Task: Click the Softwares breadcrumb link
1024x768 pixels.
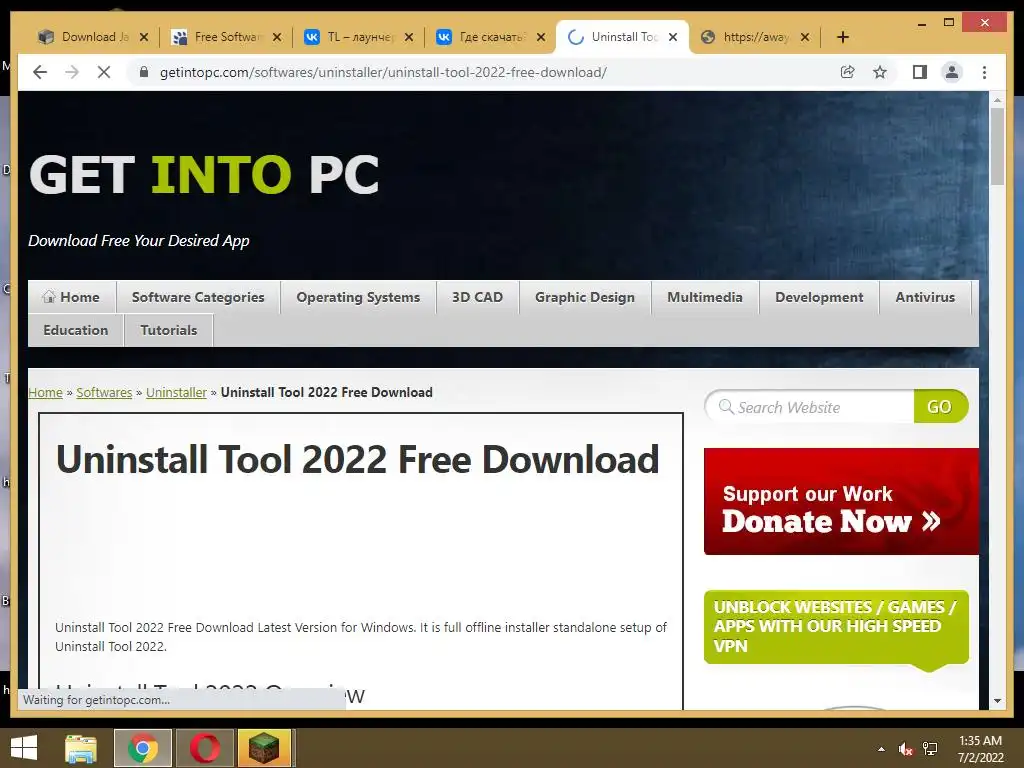Action: coord(104,392)
